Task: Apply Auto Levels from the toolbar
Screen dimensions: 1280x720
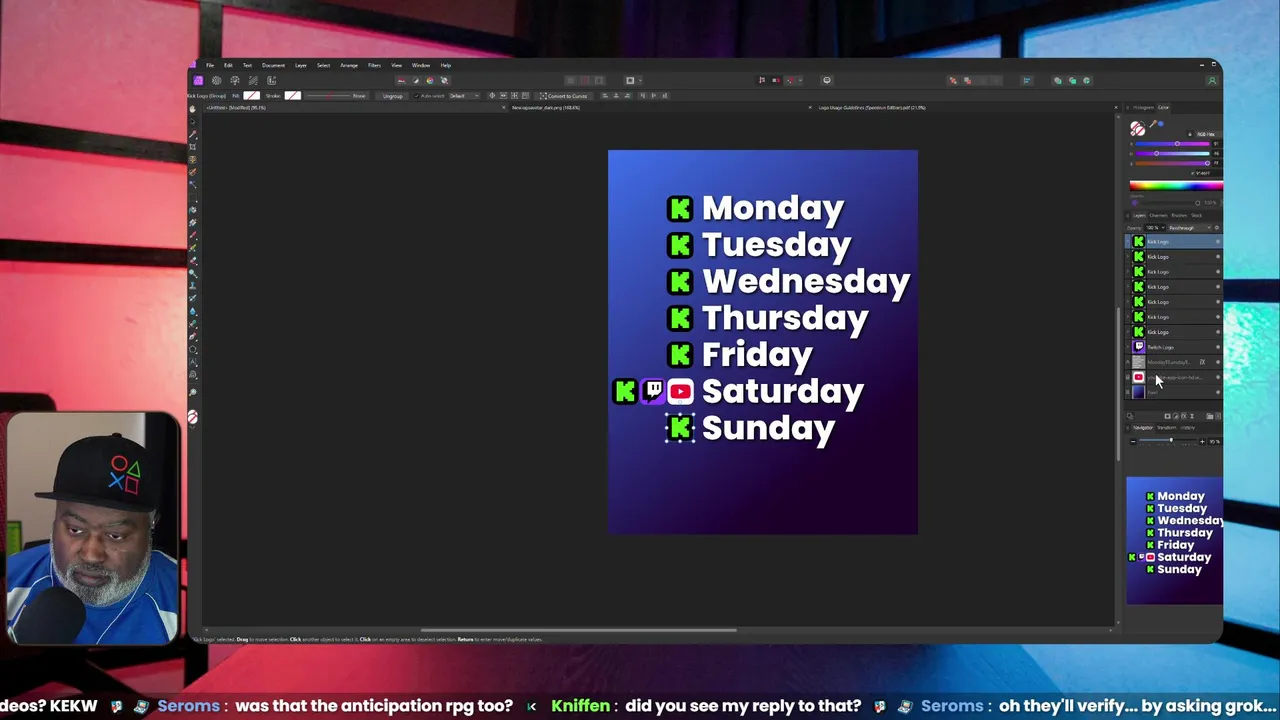Action: coord(402,80)
